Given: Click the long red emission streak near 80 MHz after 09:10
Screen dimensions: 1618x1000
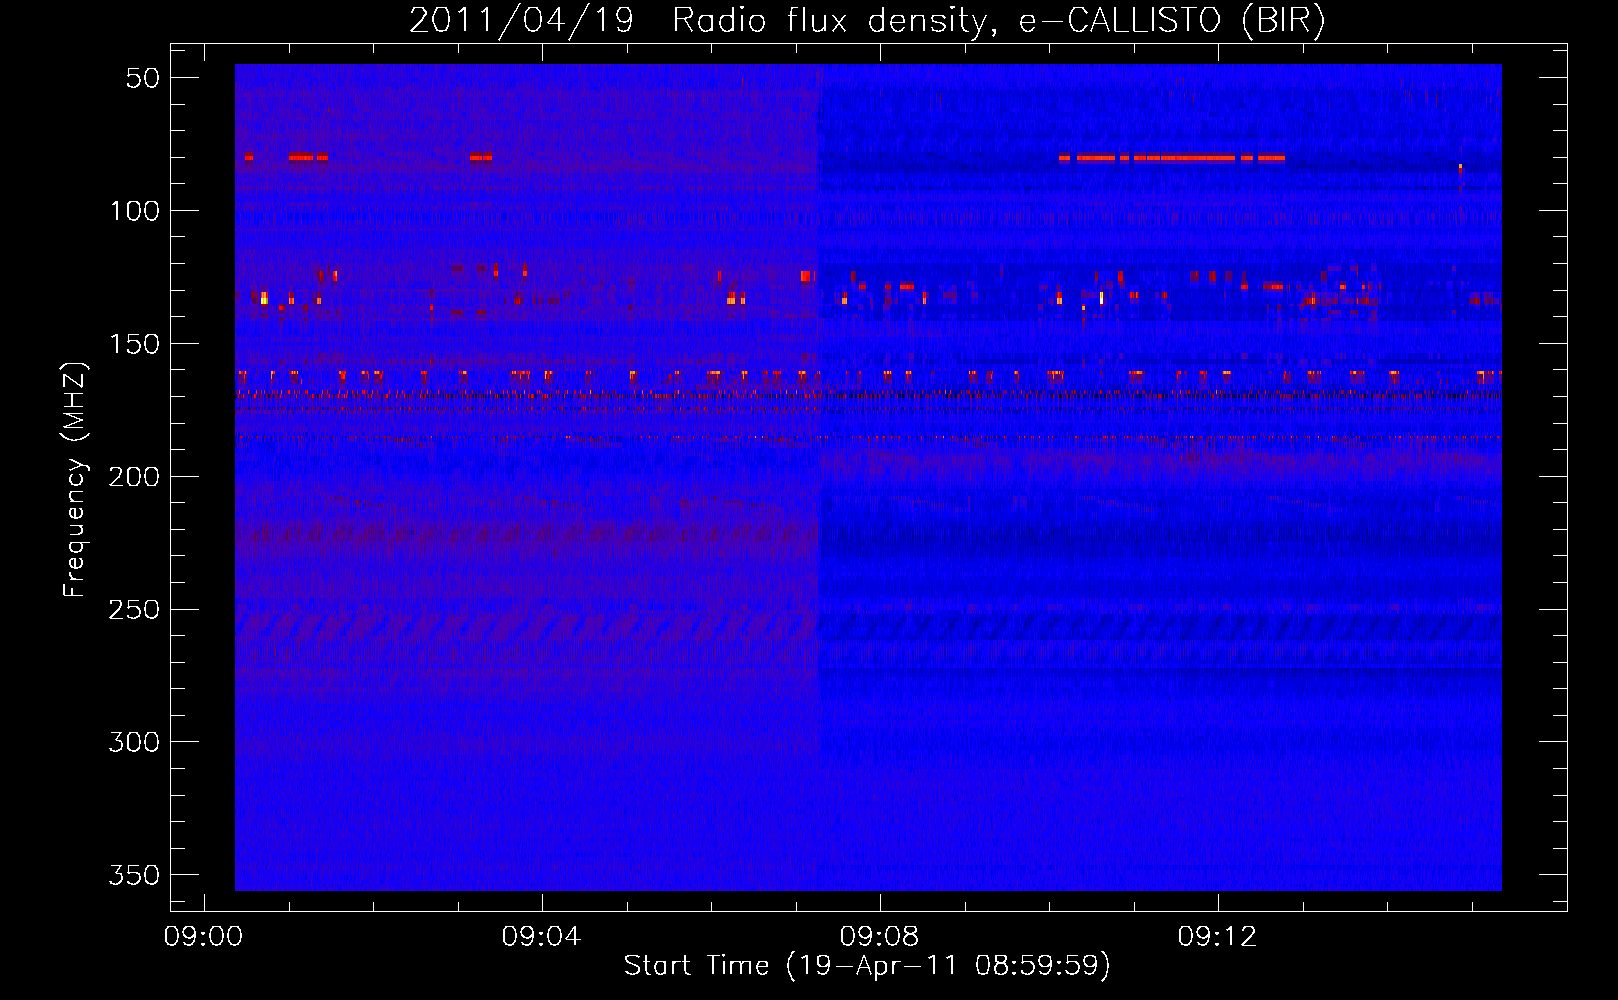Looking at the screenshot, I should (1172, 157).
